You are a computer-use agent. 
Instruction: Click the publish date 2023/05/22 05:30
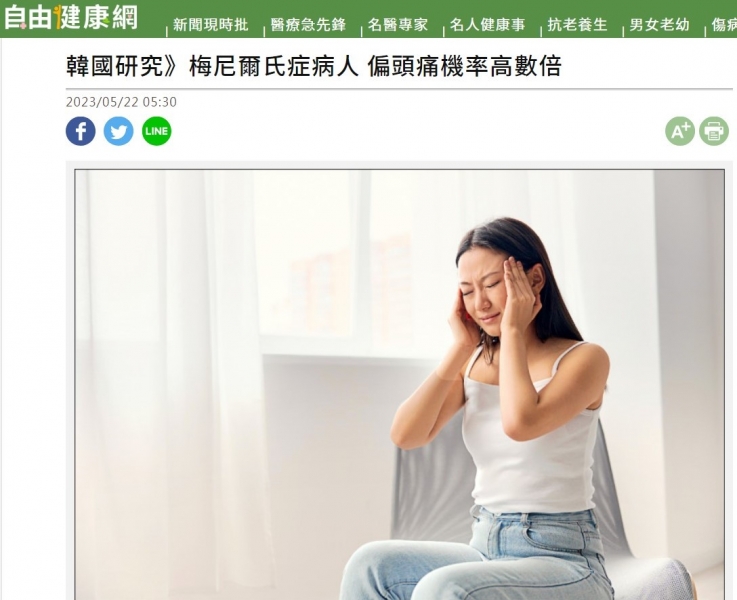pos(121,102)
